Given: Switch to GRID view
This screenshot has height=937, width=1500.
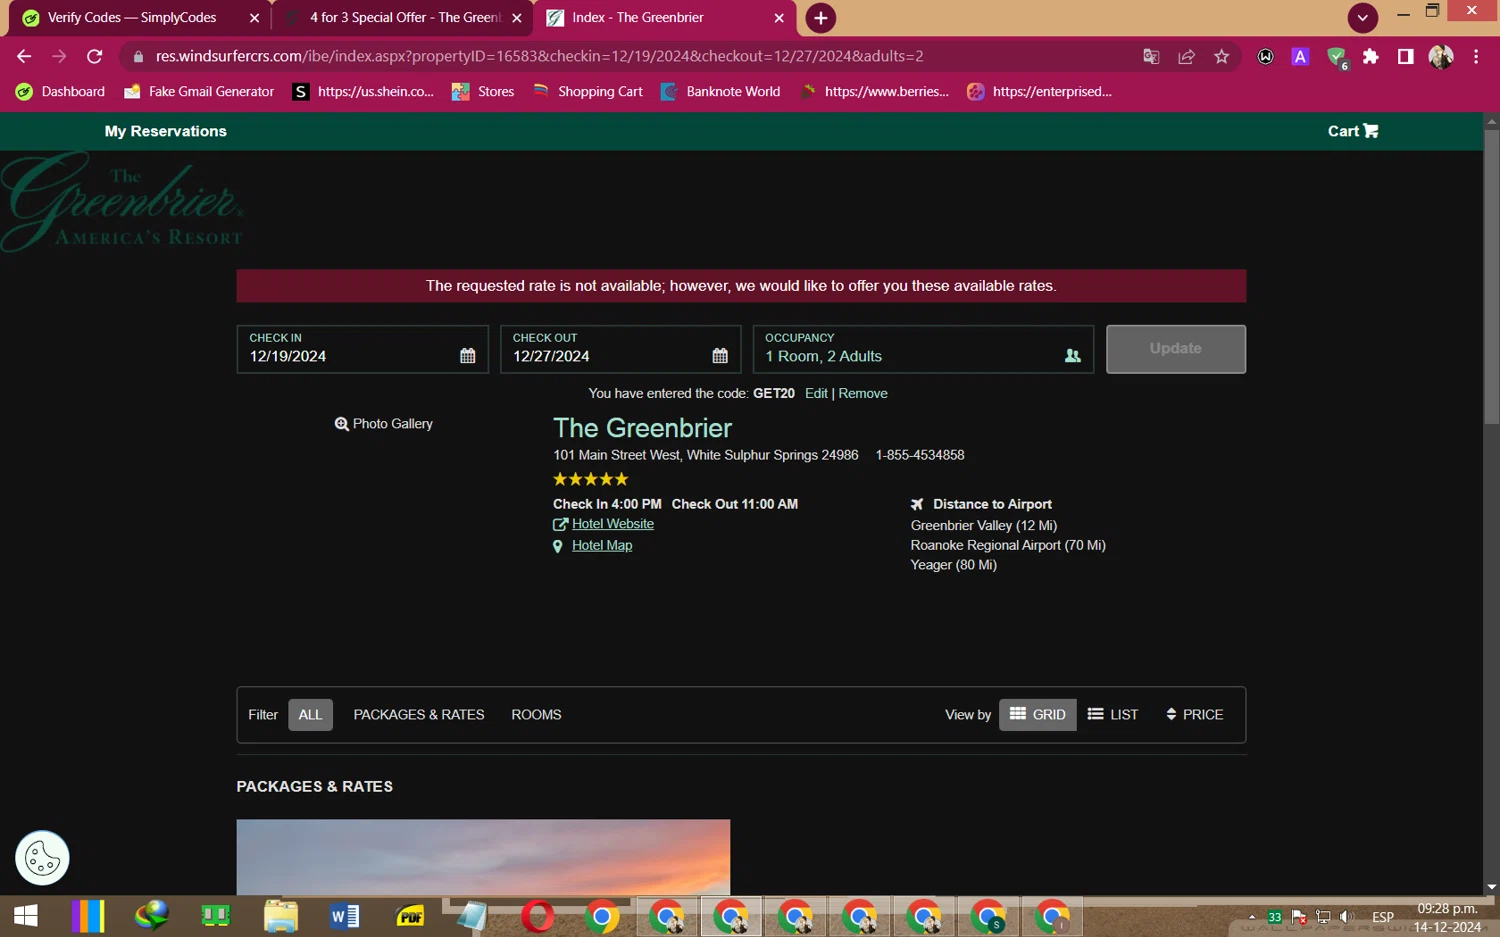Looking at the screenshot, I should 1038,715.
